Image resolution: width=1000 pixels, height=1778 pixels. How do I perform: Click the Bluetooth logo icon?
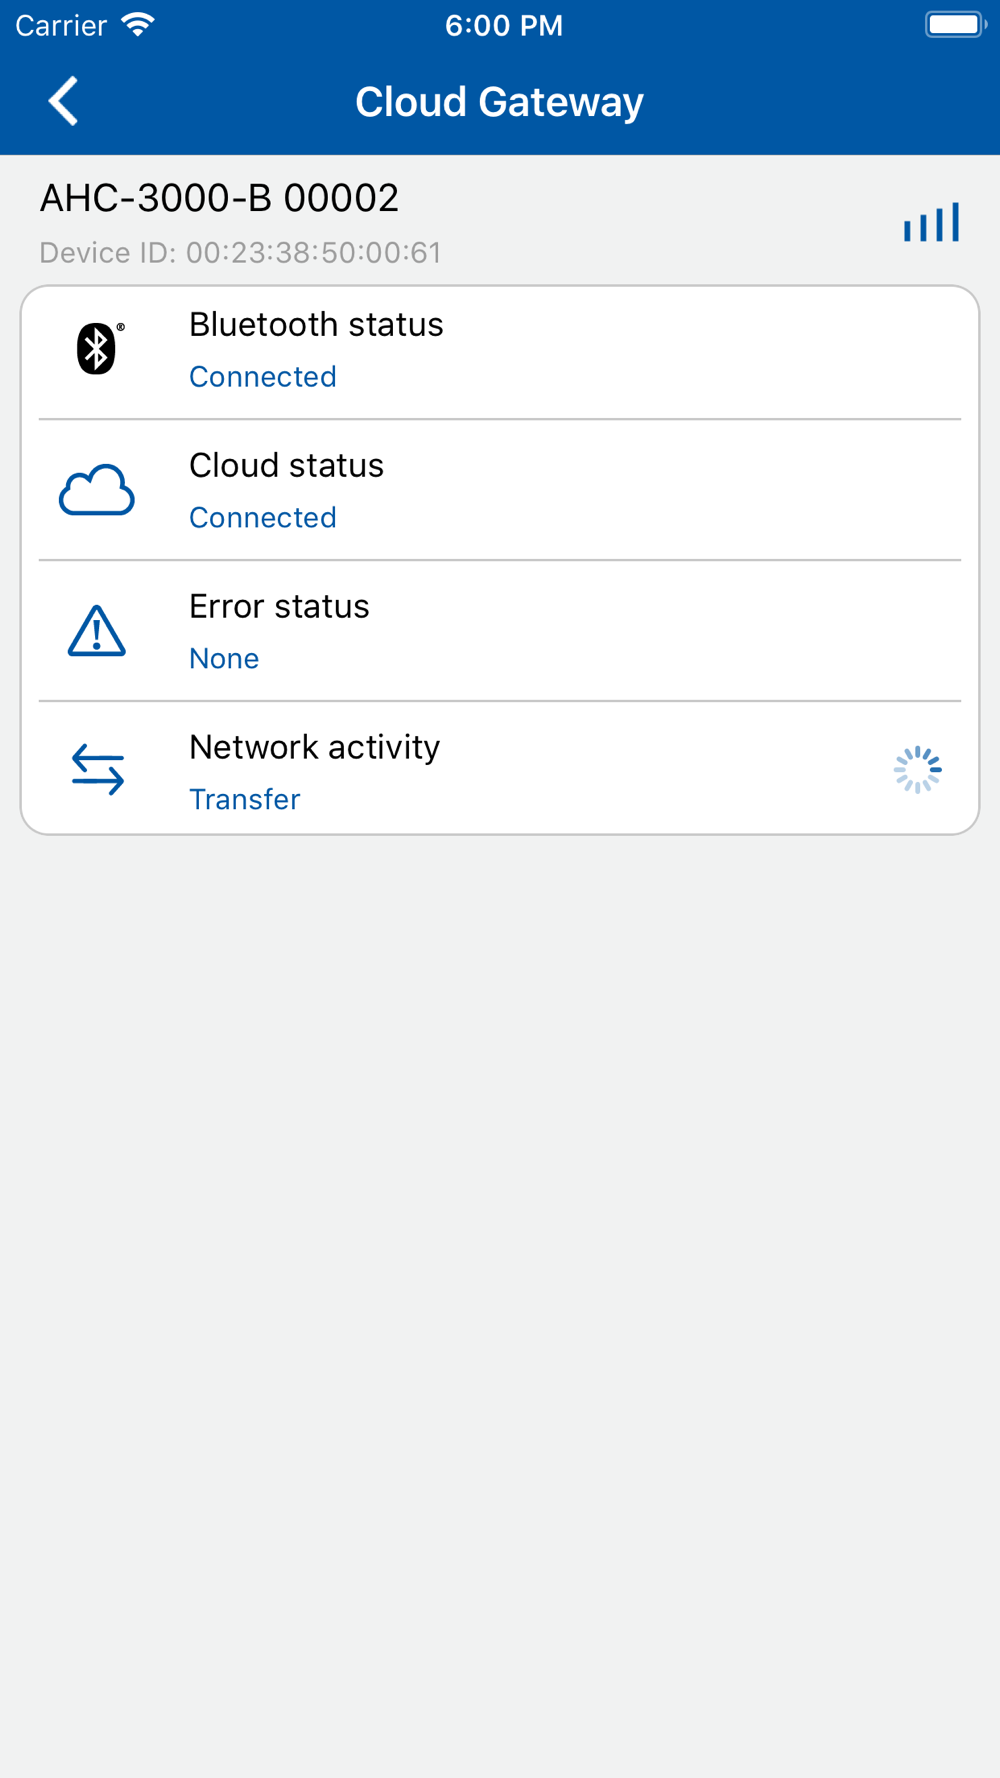[x=99, y=348]
